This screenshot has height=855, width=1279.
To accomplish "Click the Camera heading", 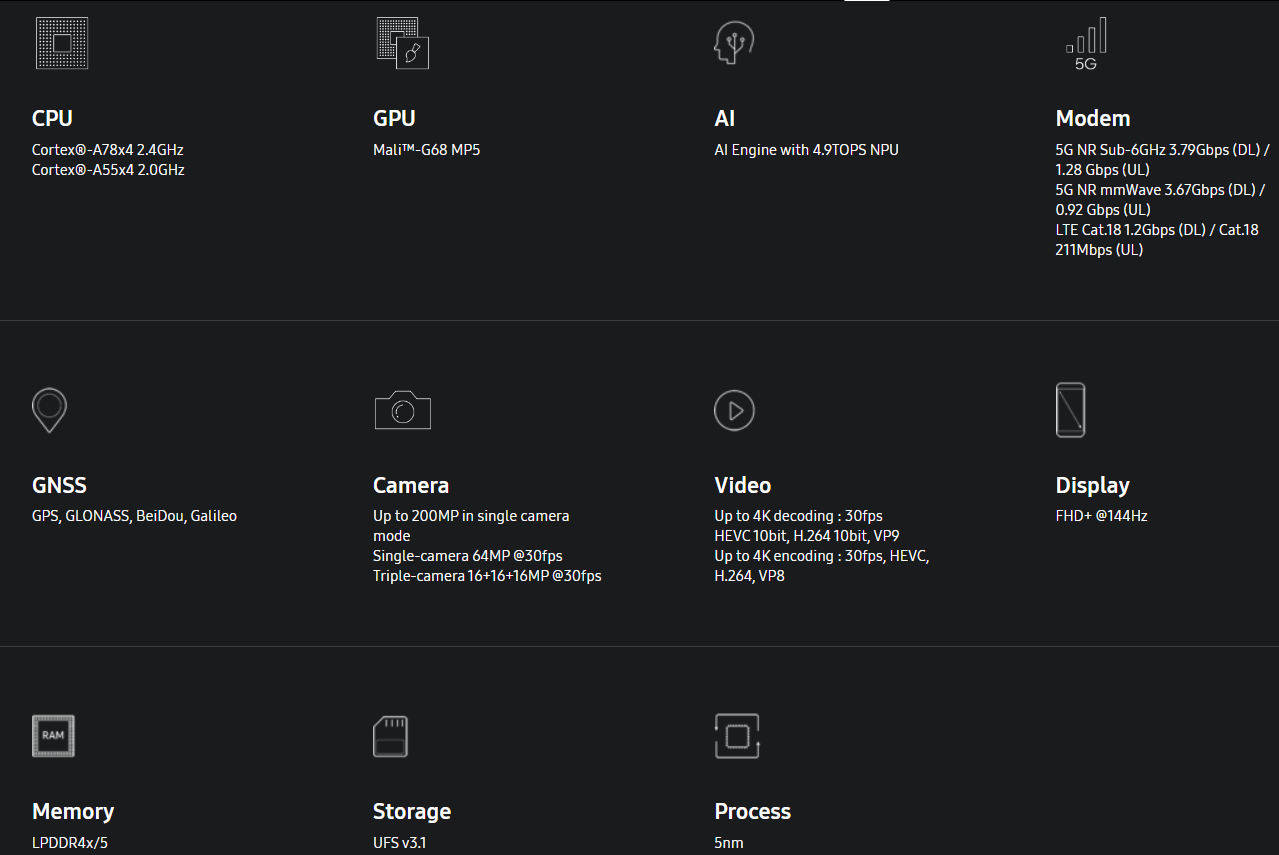I will (x=411, y=485).
